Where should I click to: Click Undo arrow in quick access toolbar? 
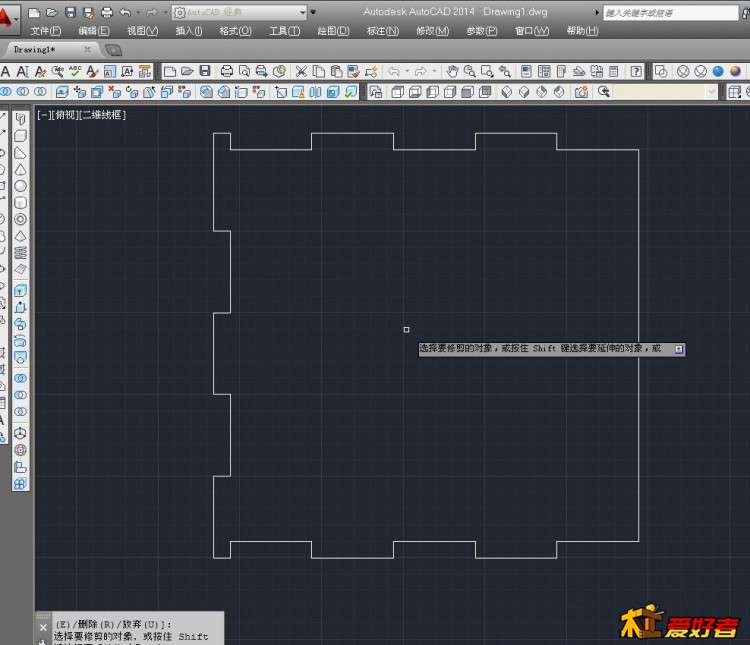[126, 12]
